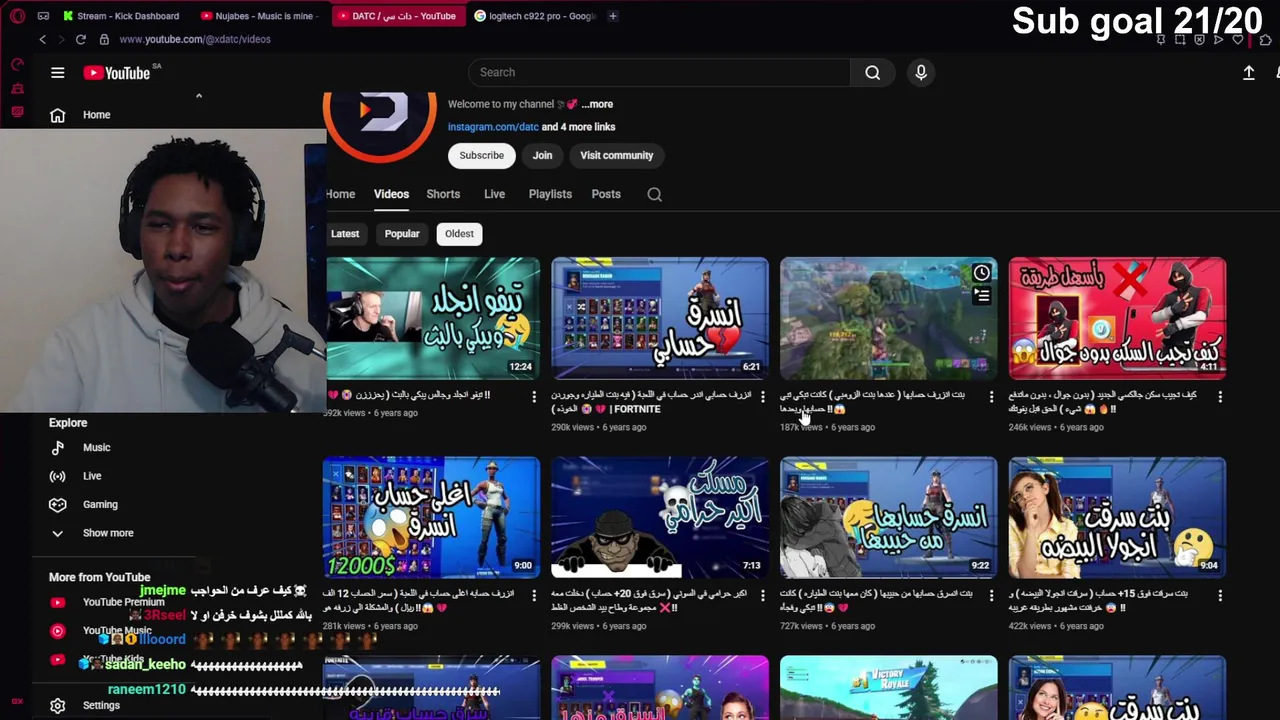
Task: Open the 12000$ video thumbnail
Action: pyautogui.click(x=431, y=518)
